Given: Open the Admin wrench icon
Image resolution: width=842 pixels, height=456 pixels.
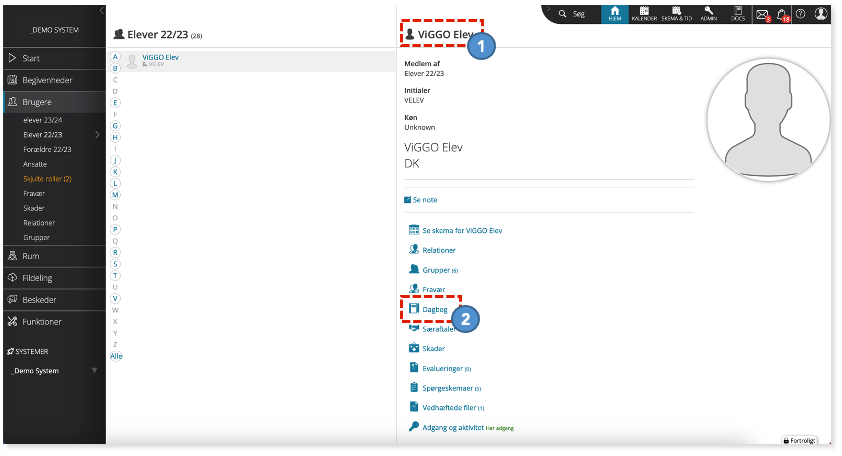Looking at the screenshot, I should [x=709, y=14].
